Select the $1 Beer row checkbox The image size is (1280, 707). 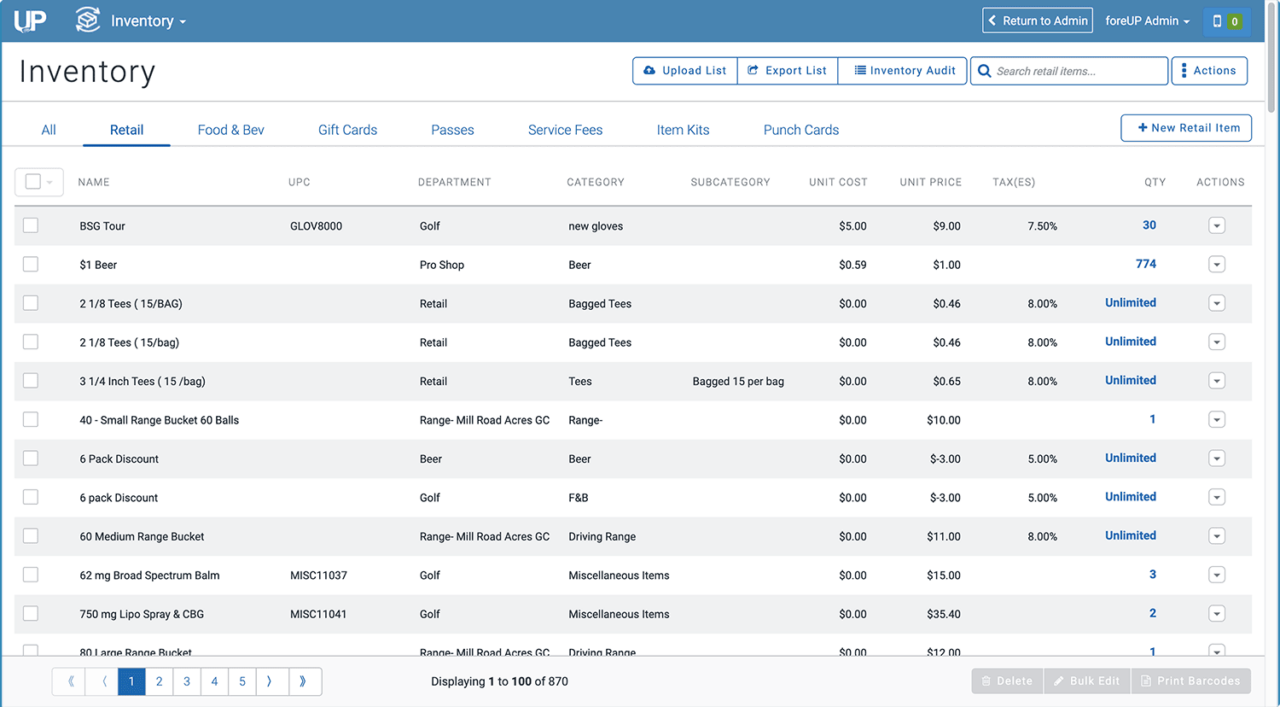point(31,265)
